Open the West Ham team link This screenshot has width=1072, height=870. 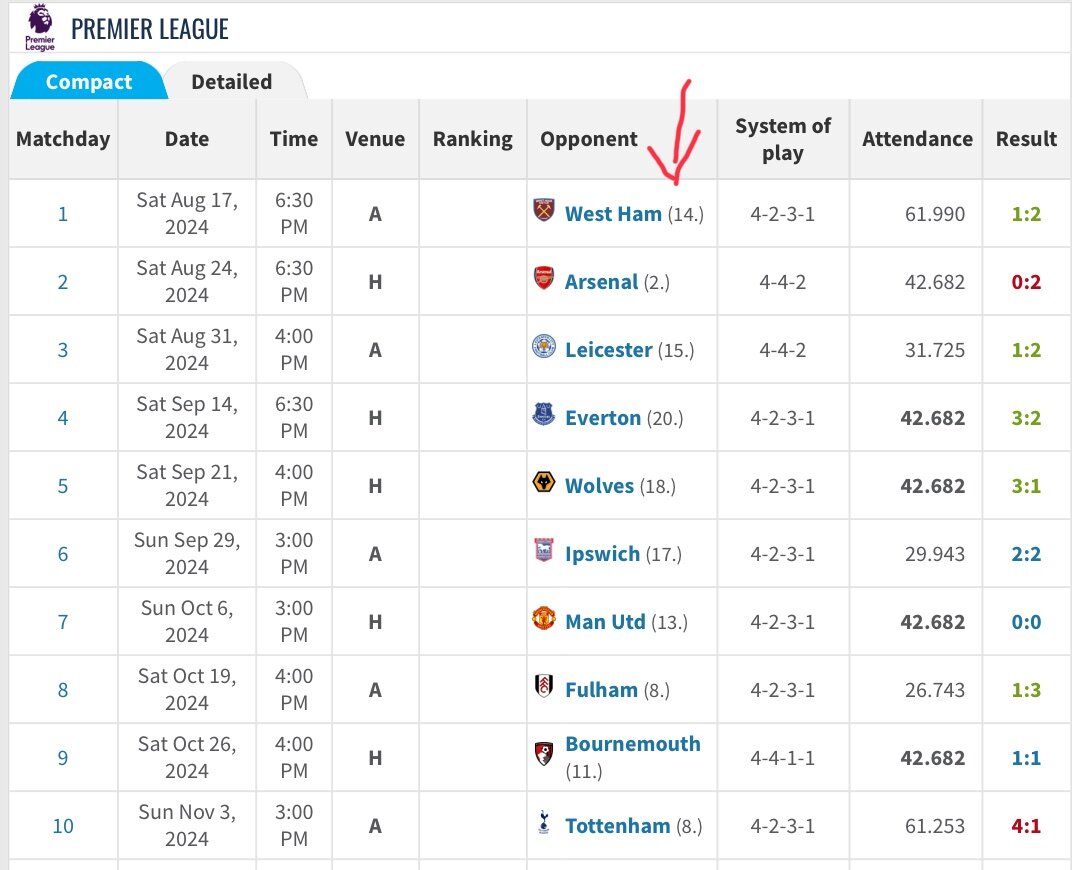[613, 214]
